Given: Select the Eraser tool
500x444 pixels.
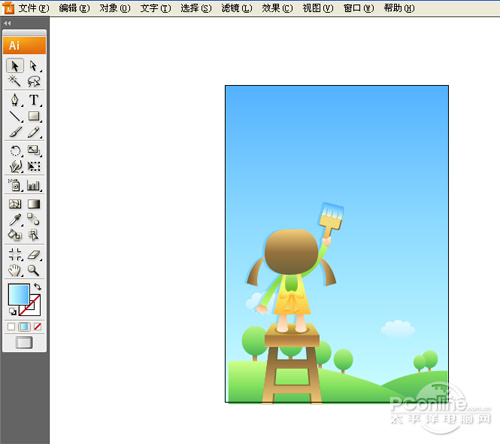Looking at the screenshot, I should 34,254.
